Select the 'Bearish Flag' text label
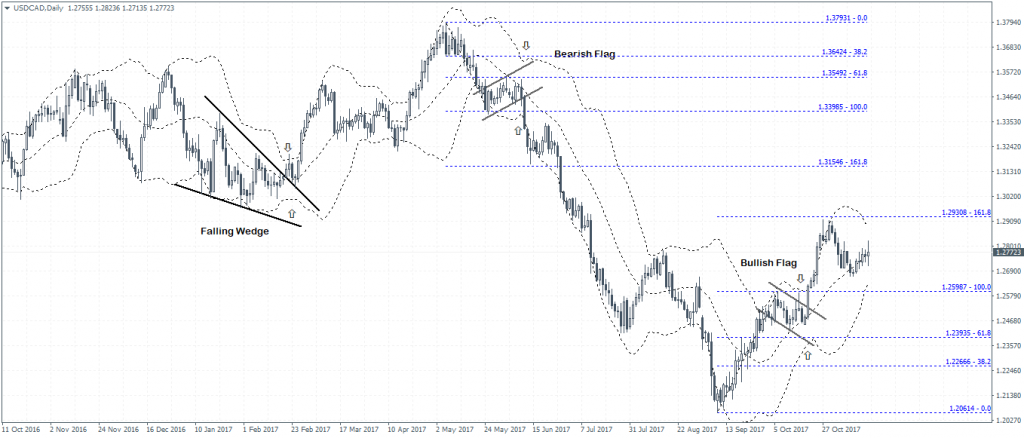The image size is (1024, 438). pyautogui.click(x=585, y=54)
